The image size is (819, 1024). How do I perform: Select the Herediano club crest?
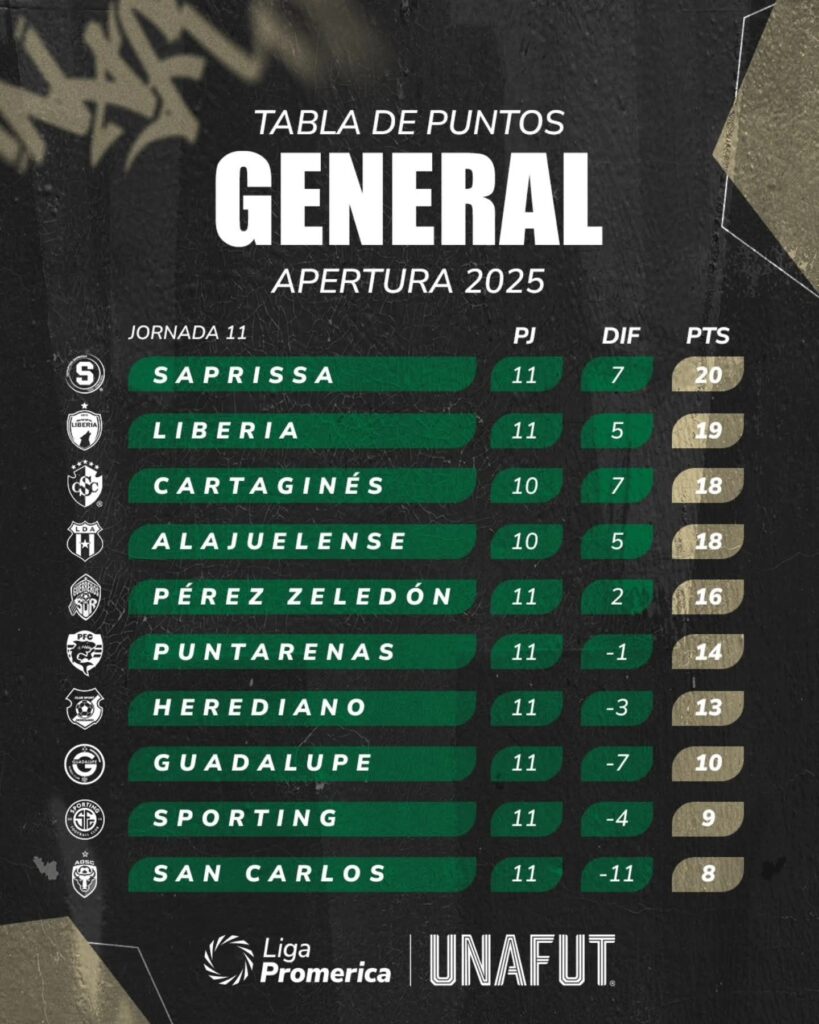[84, 708]
